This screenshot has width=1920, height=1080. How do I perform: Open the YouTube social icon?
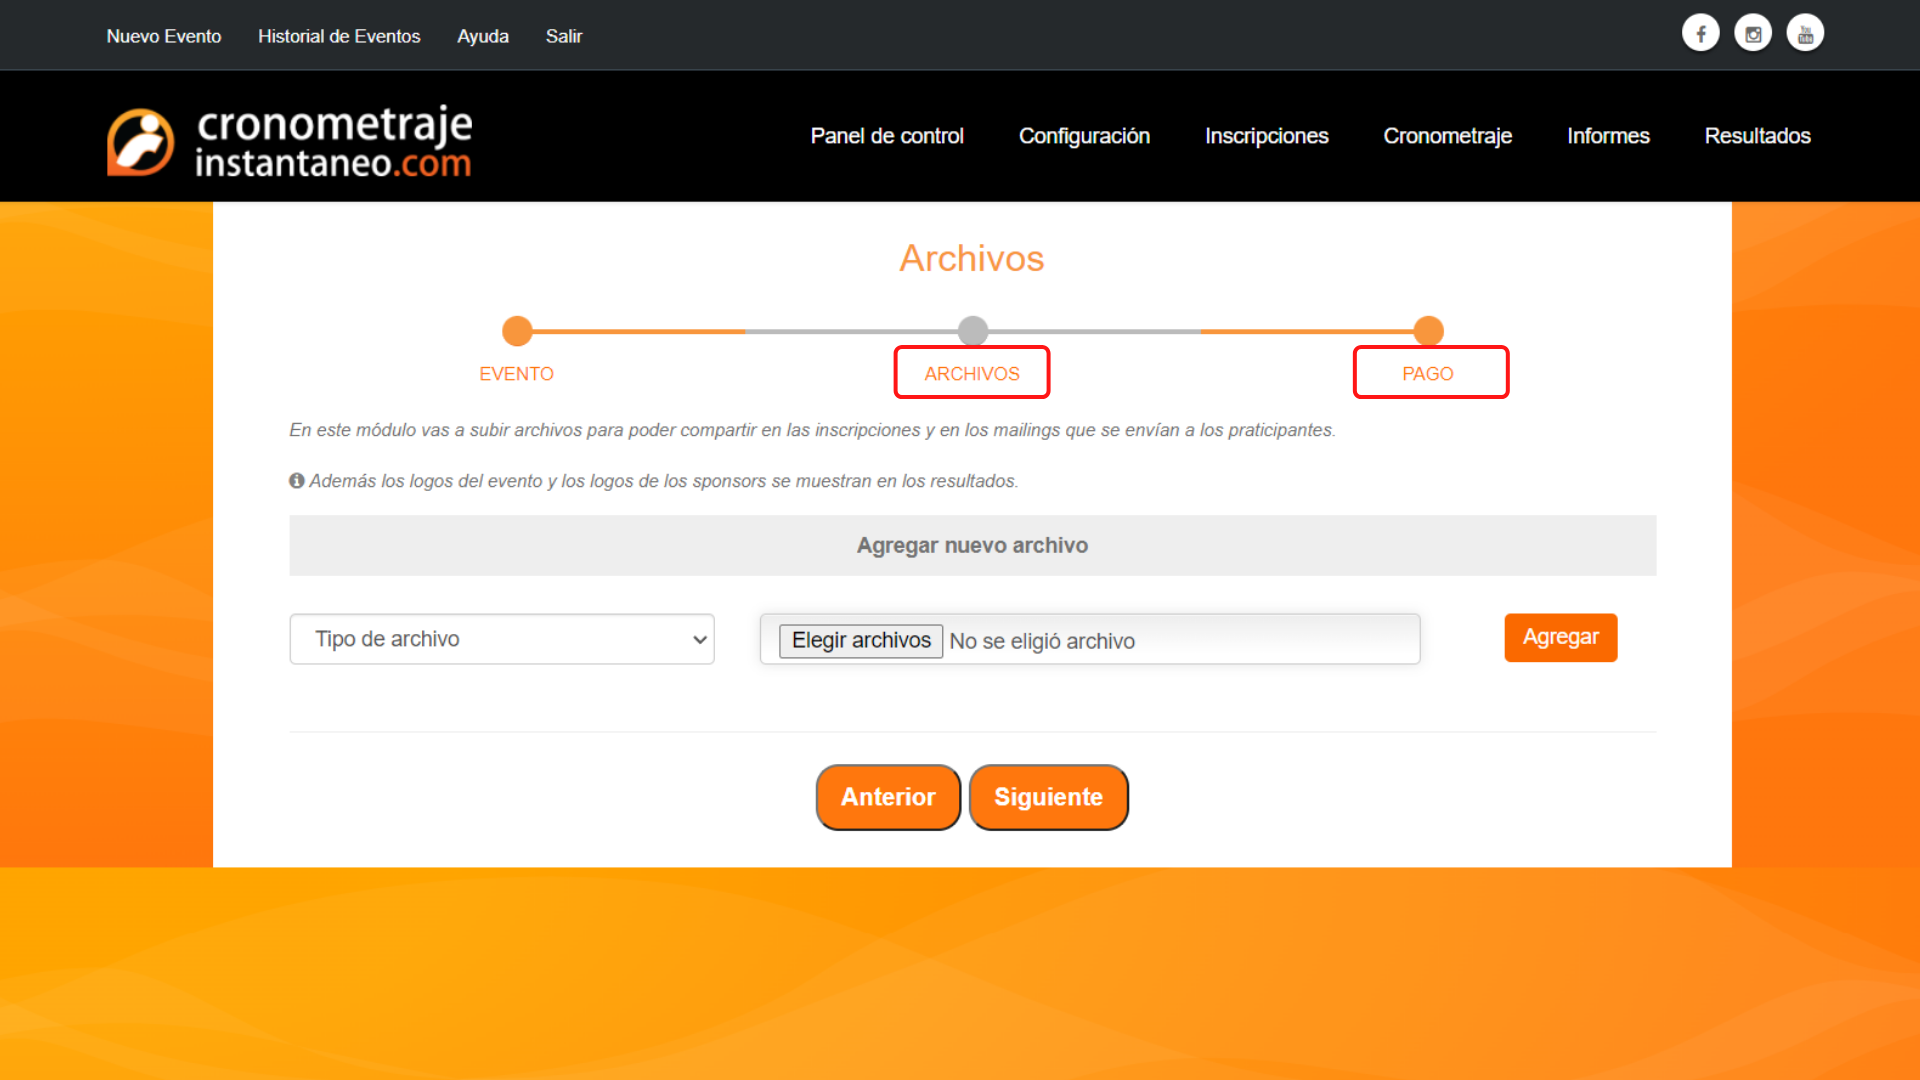[1805, 33]
